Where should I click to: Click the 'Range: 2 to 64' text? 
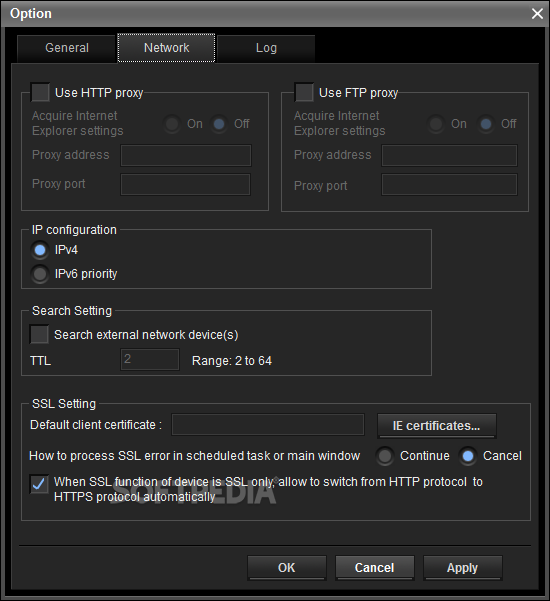[232, 361]
